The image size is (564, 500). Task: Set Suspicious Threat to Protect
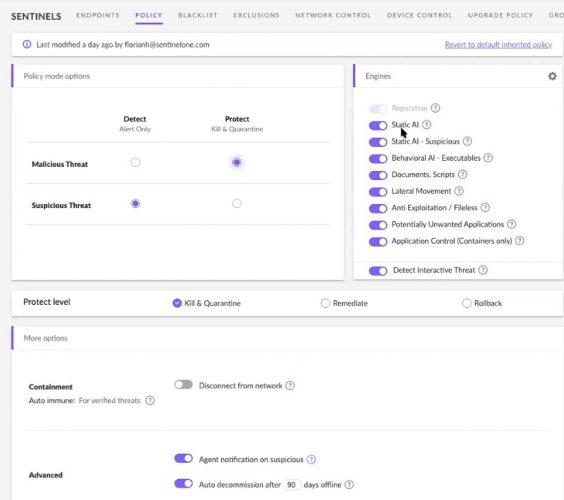coord(236,204)
